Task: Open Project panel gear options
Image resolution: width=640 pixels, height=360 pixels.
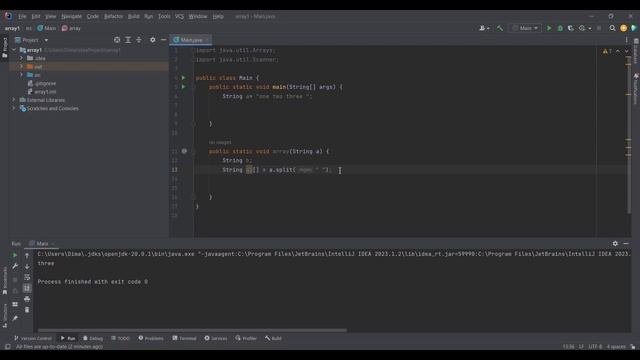Action: click(153, 40)
